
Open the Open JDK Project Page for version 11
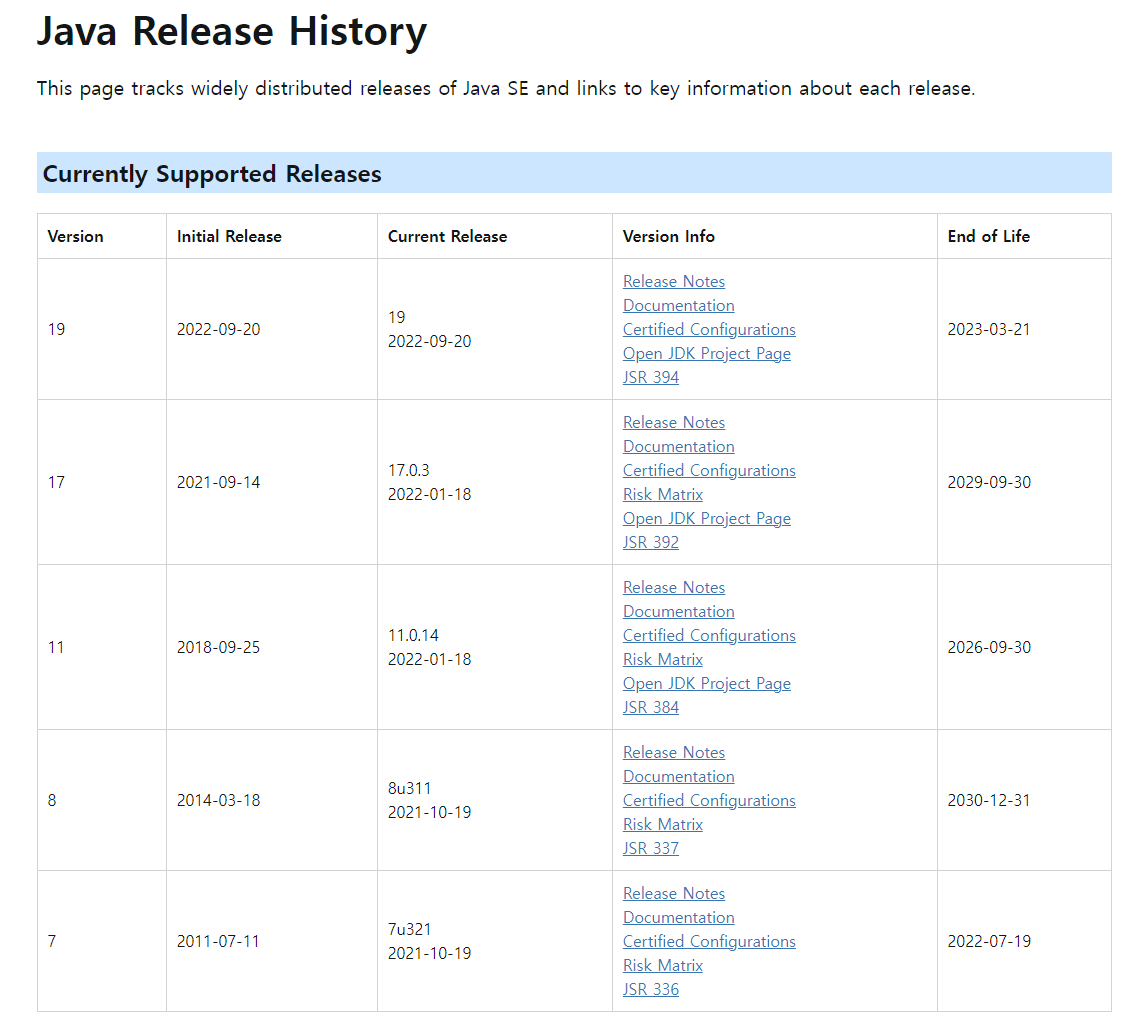tap(707, 684)
